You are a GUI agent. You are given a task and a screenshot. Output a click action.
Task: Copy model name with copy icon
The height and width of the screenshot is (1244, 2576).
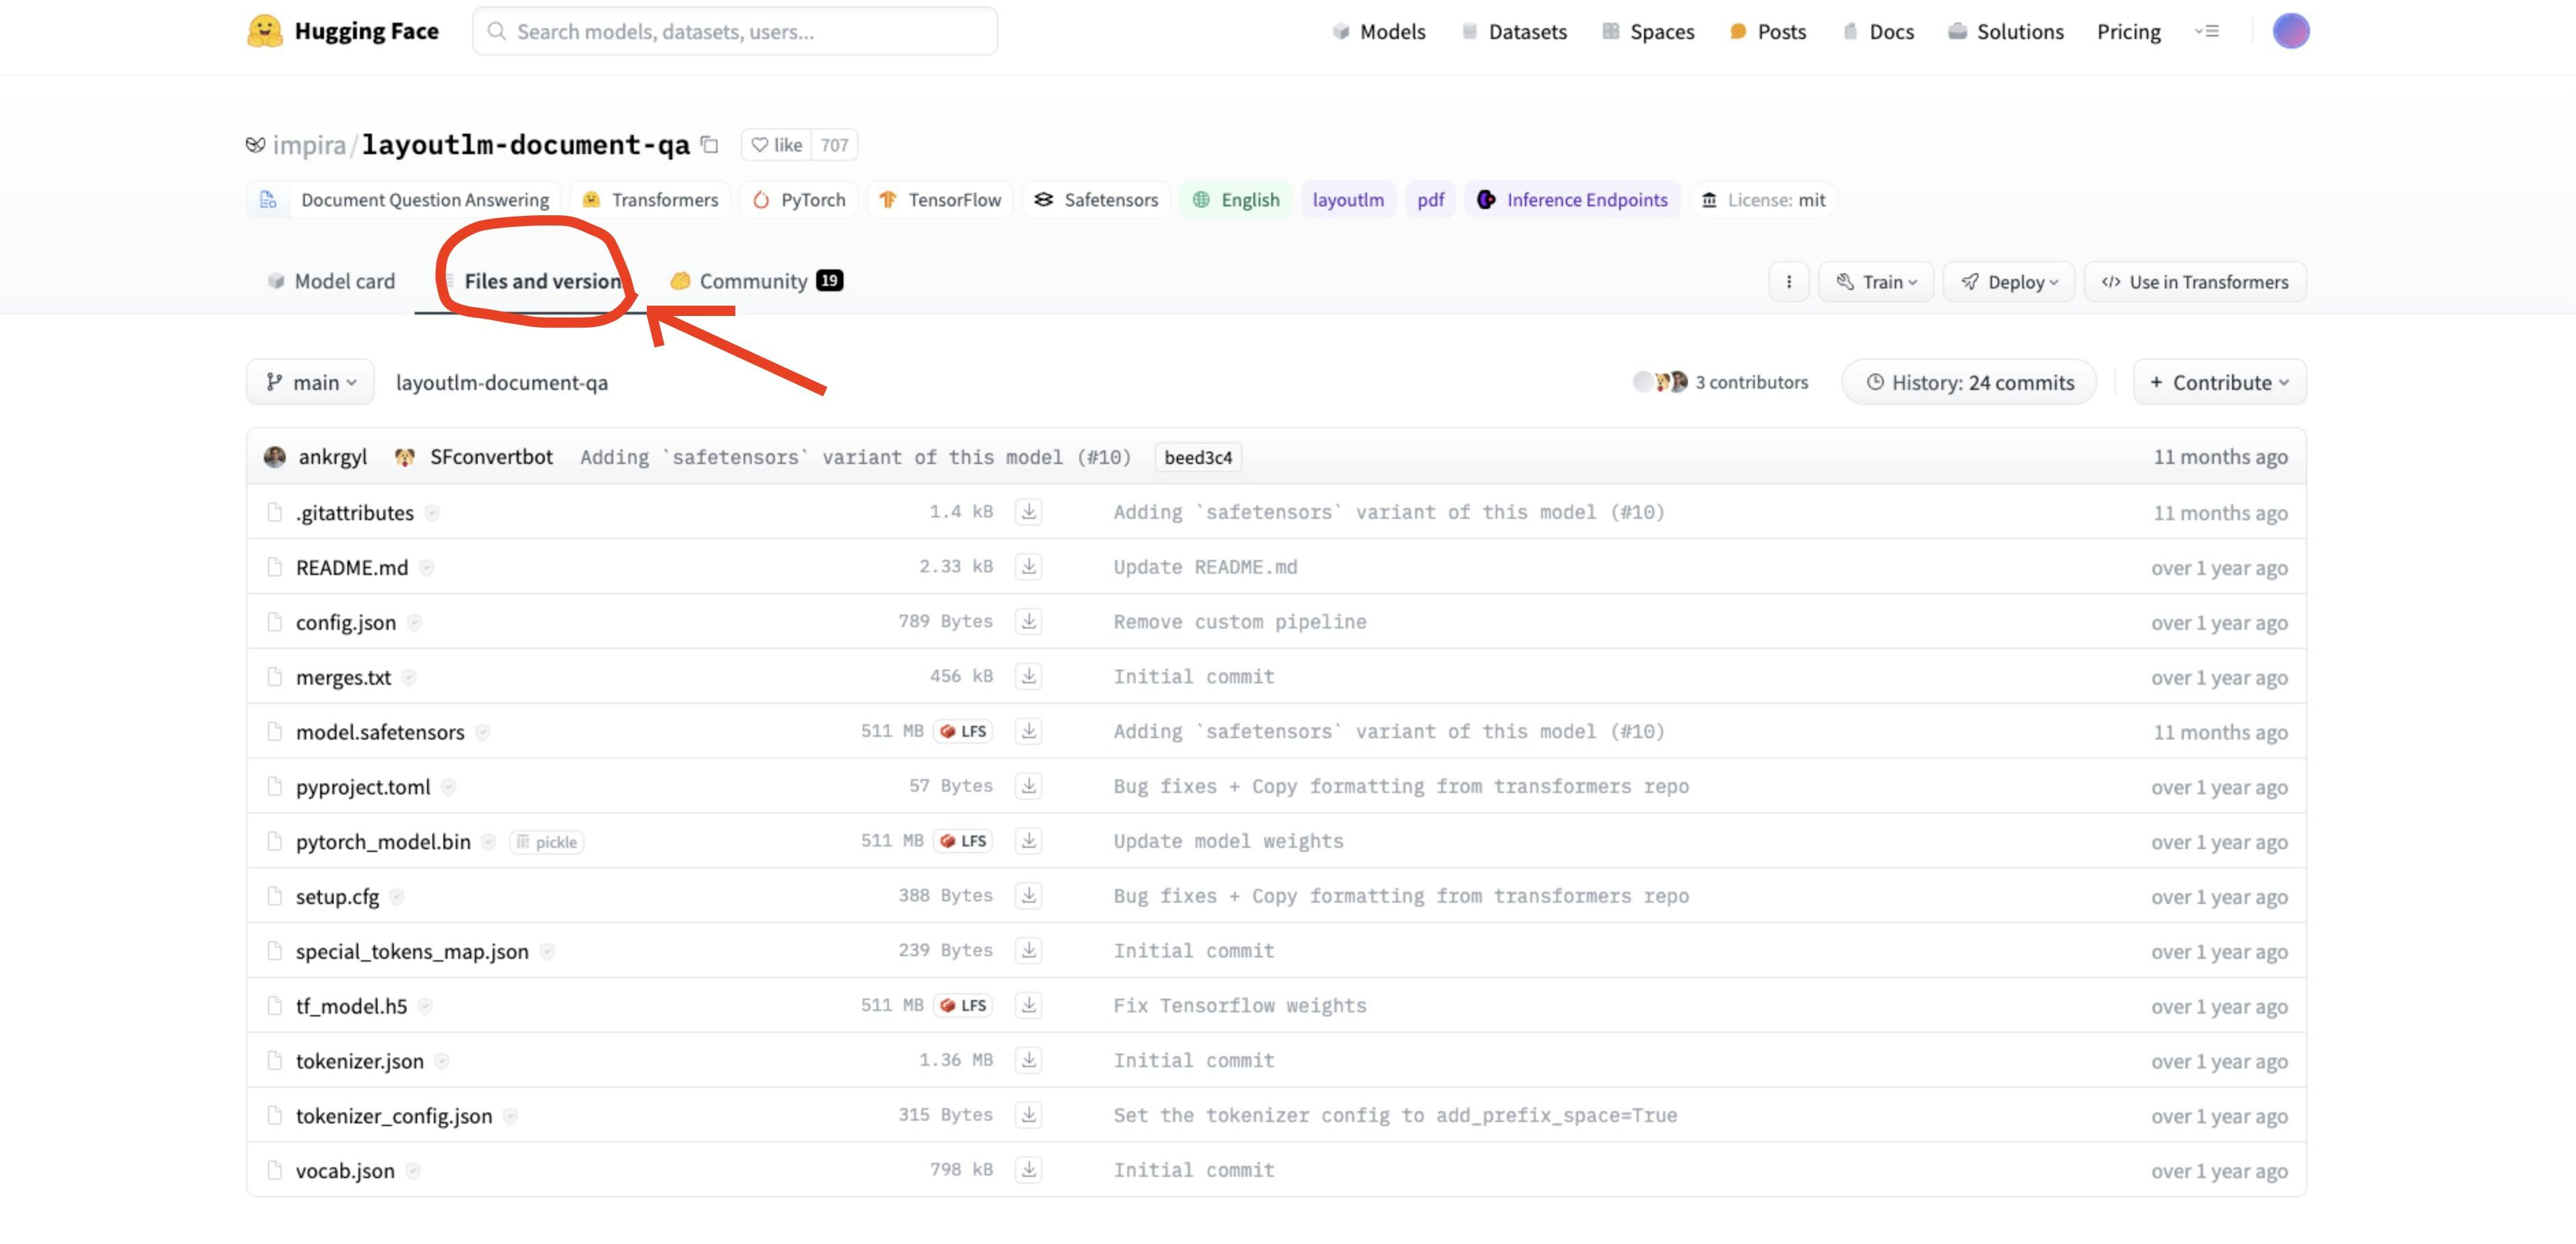(x=710, y=145)
